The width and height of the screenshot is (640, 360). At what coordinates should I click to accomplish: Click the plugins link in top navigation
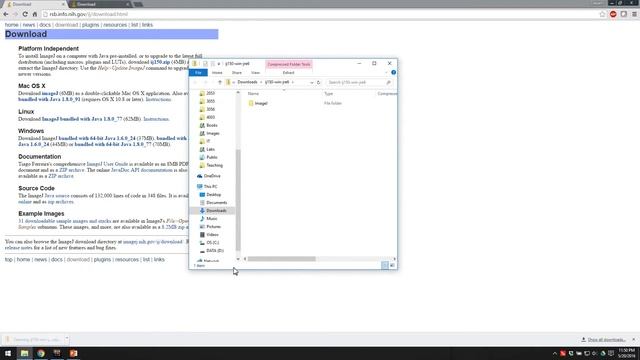91,25
